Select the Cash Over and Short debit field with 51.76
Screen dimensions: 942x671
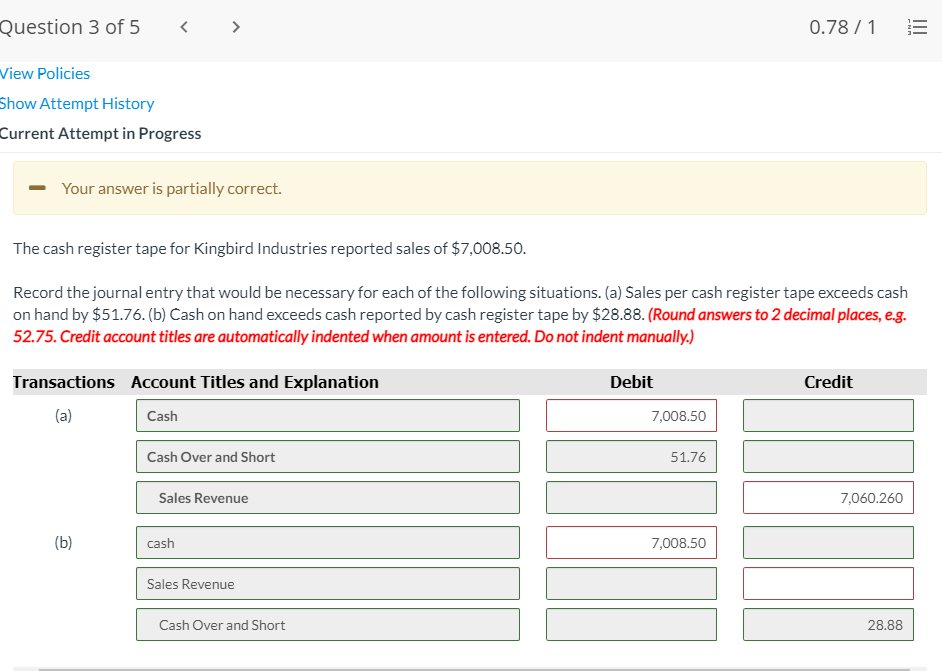[631, 456]
